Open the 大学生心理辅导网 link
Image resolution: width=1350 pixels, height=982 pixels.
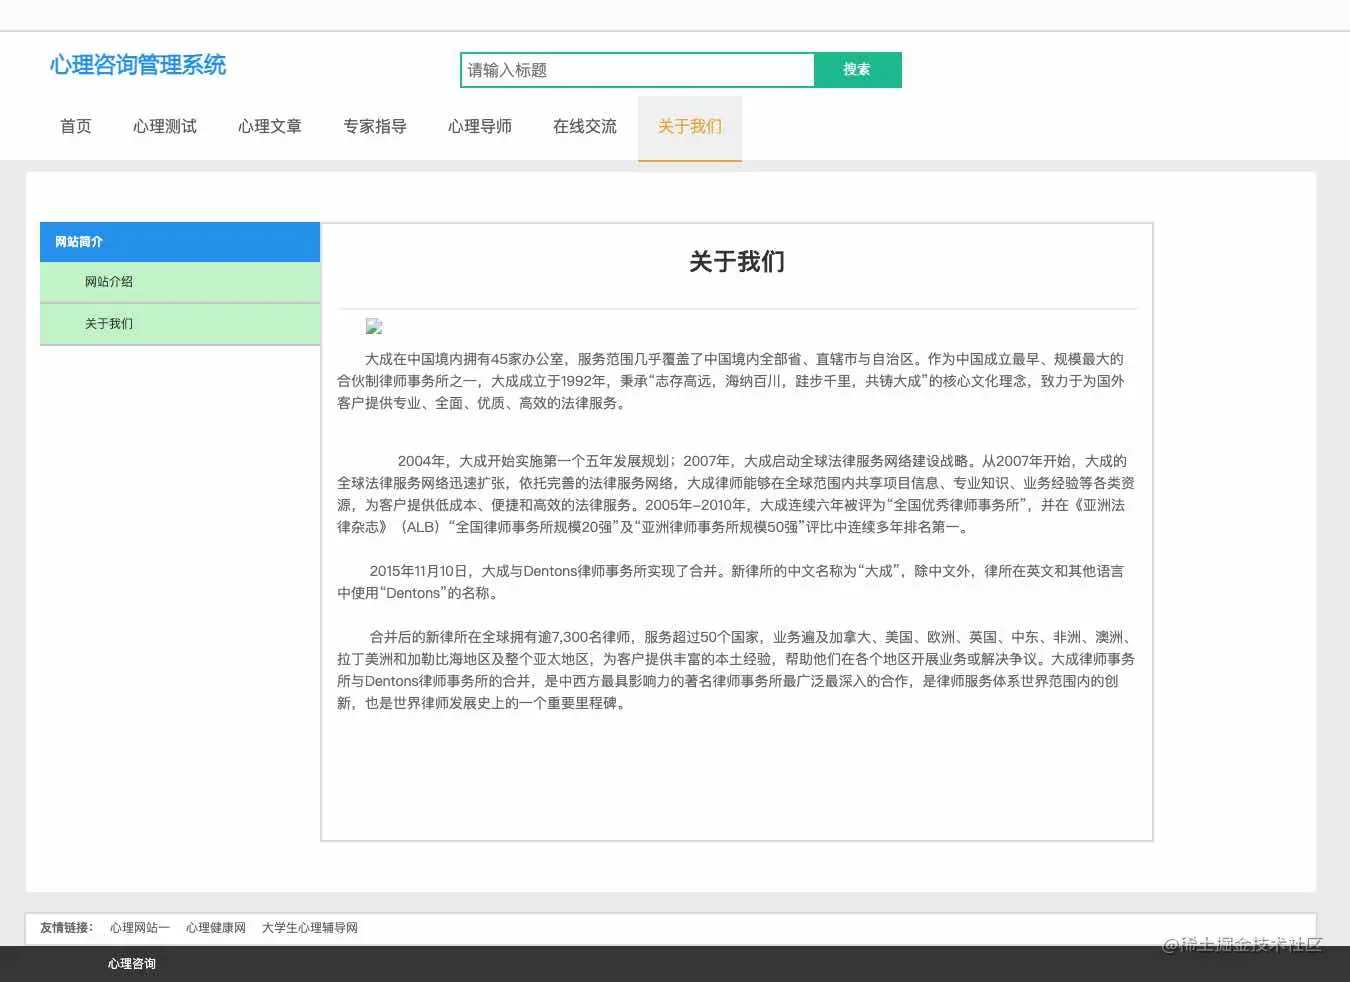[310, 928]
